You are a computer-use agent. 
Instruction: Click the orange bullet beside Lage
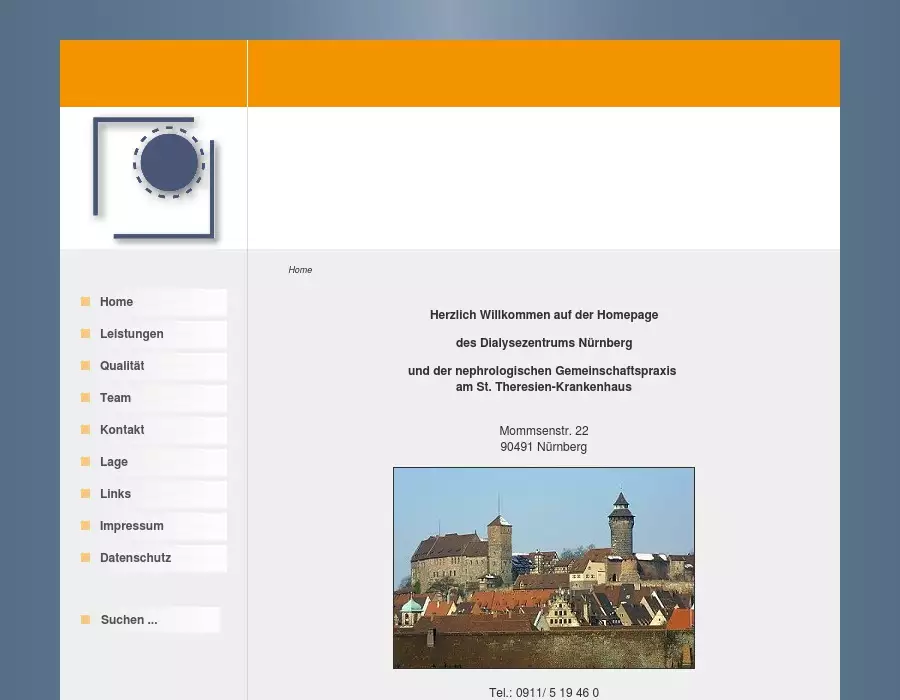[x=86, y=462]
